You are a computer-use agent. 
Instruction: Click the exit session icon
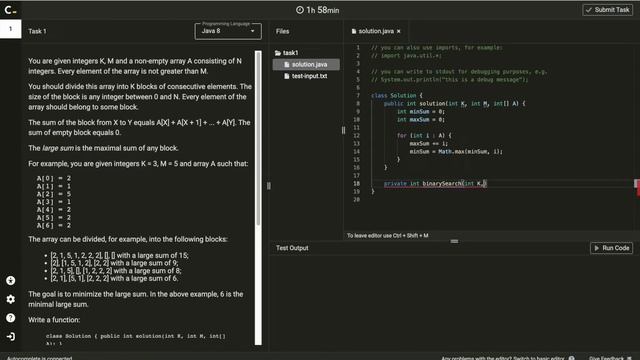tap(11, 336)
